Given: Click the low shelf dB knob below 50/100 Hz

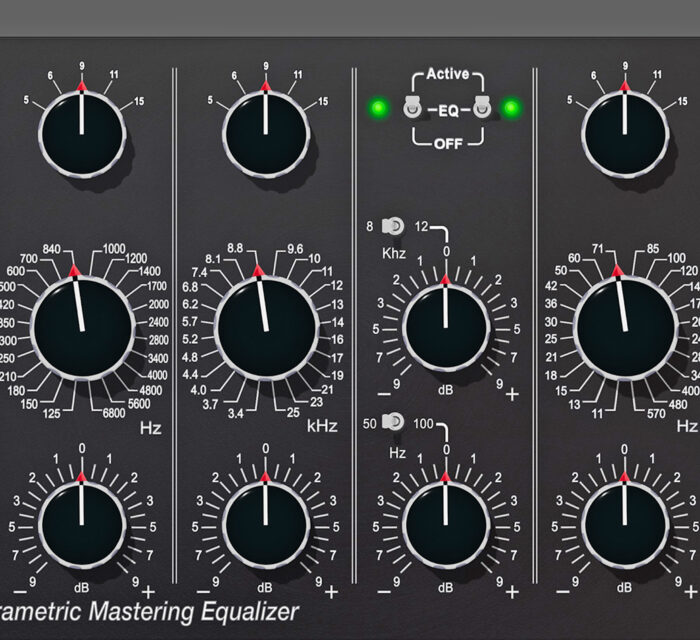Looking at the screenshot, I should [x=446, y=523].
